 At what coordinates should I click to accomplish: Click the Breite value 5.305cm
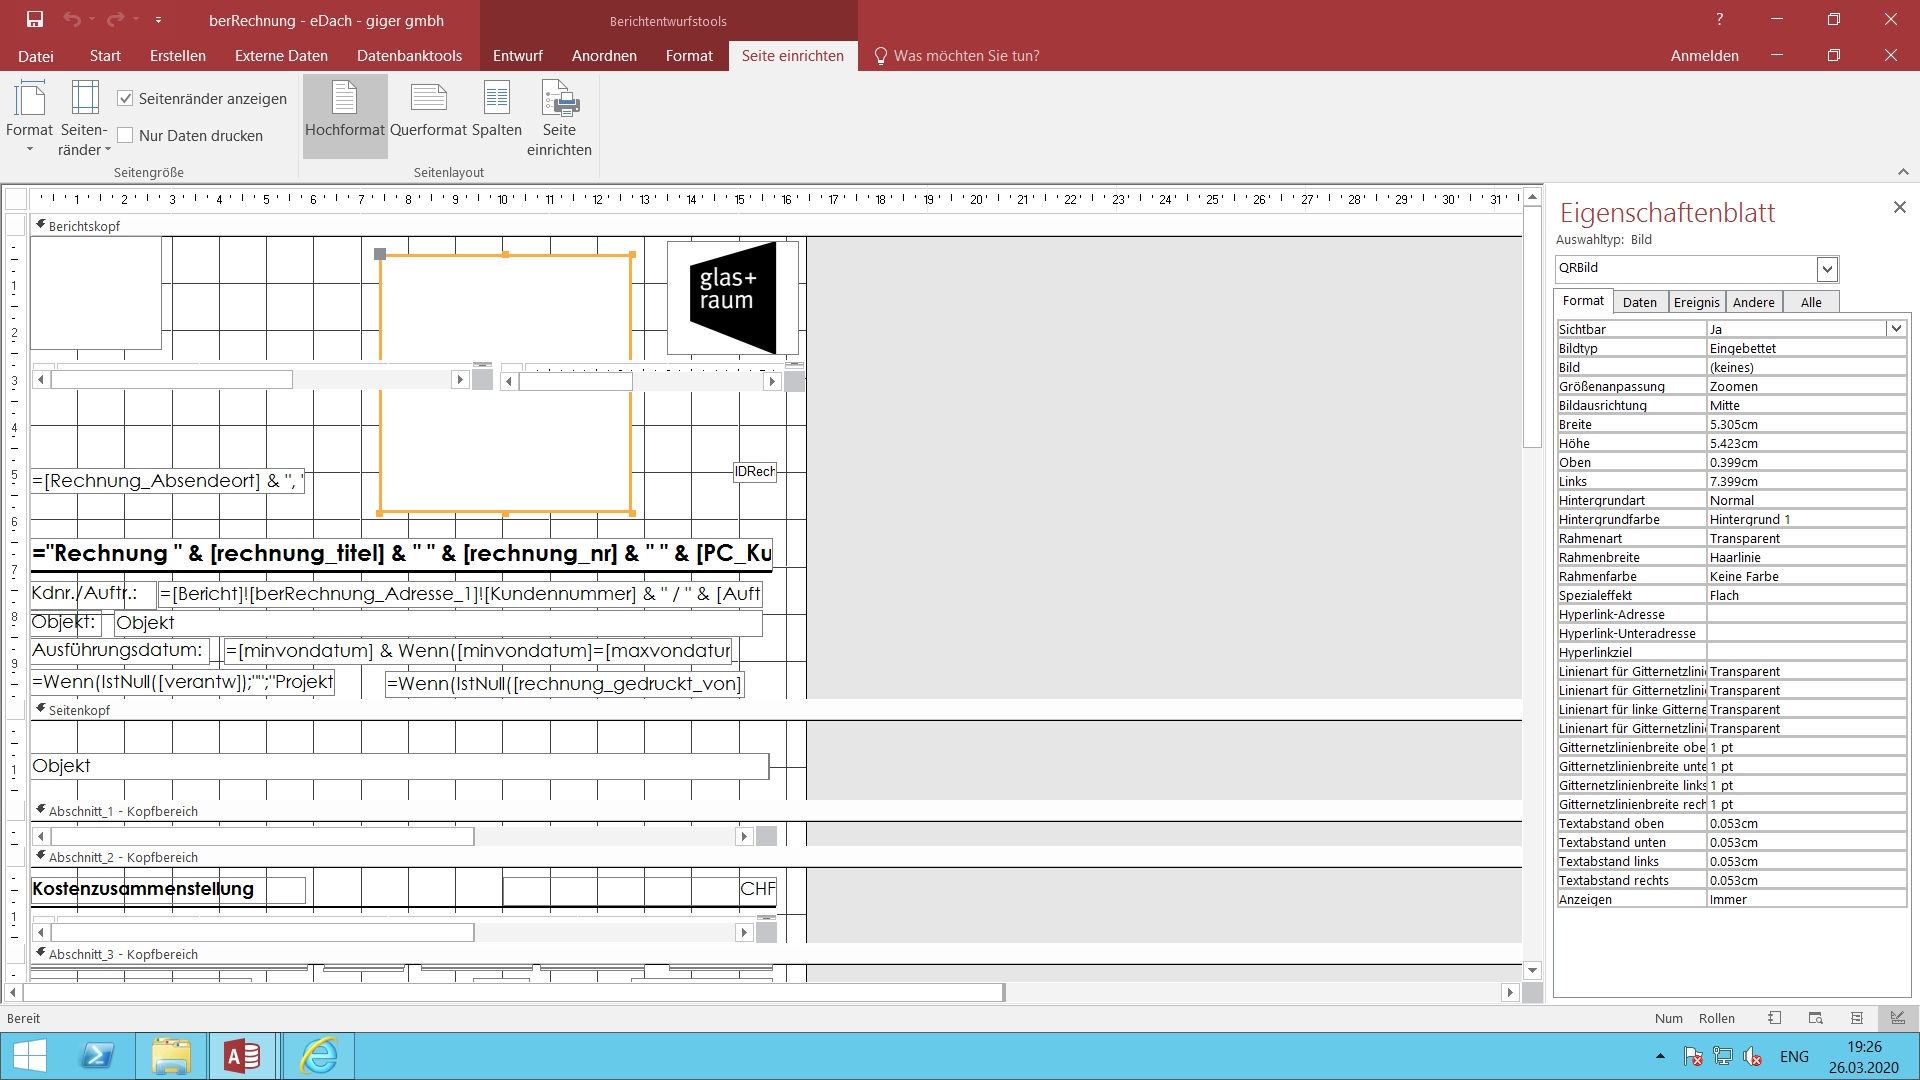[x=1806, y=424]
